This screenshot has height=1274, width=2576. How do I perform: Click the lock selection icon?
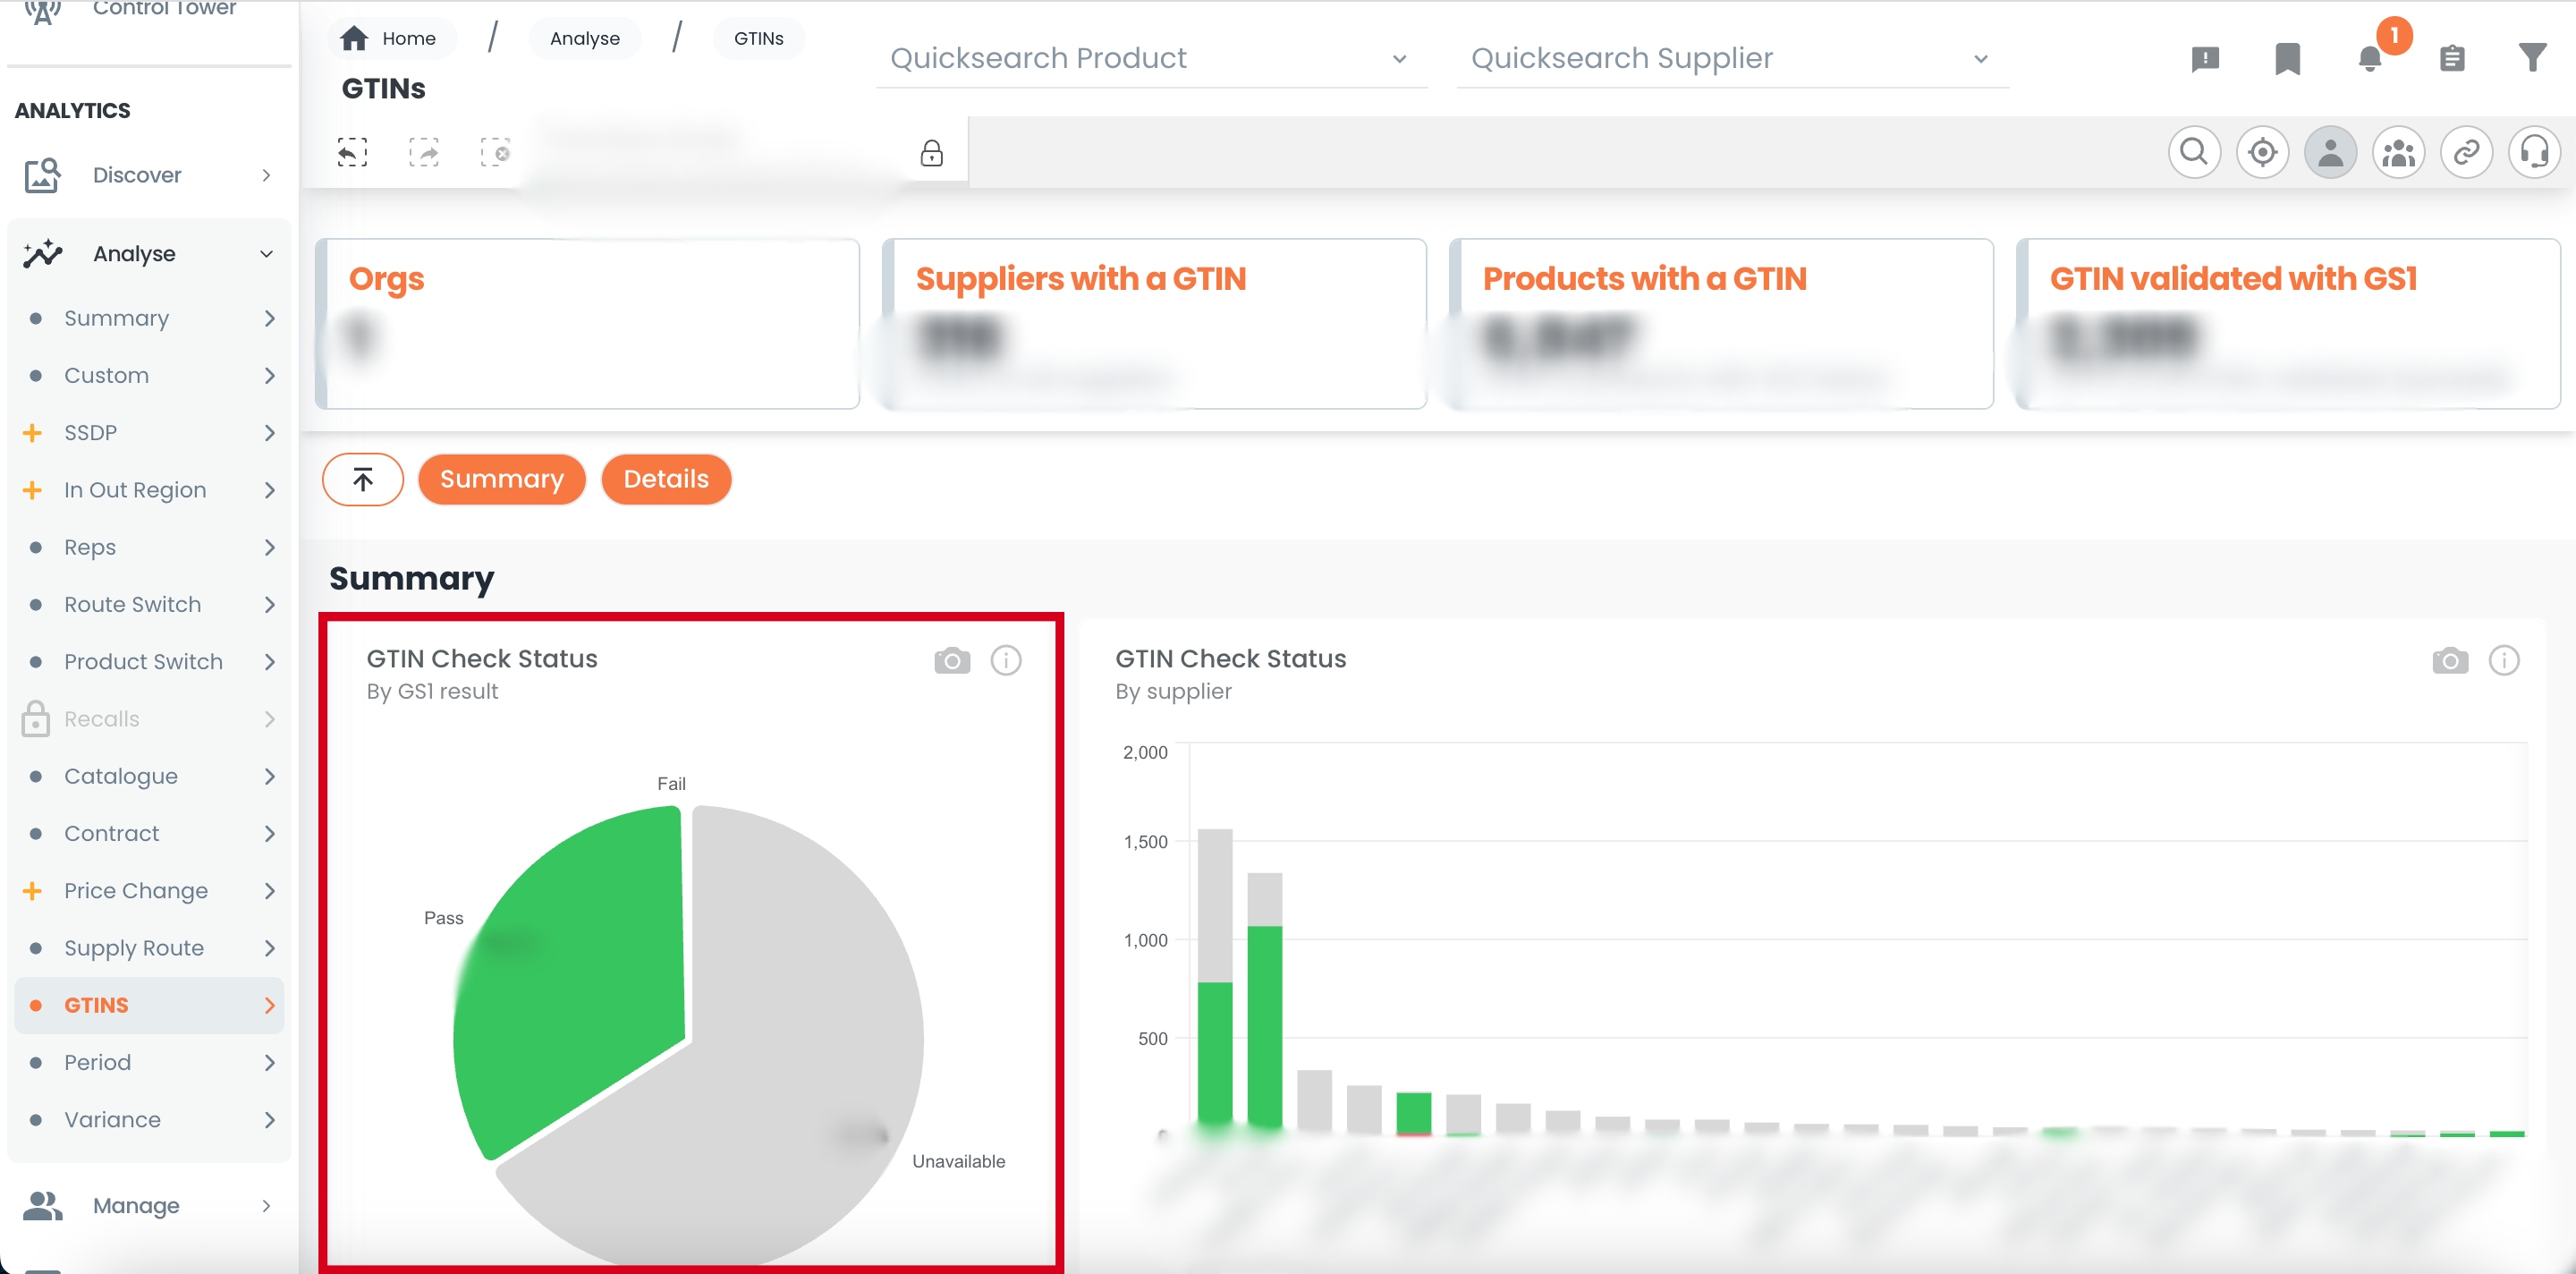(931, 152)
